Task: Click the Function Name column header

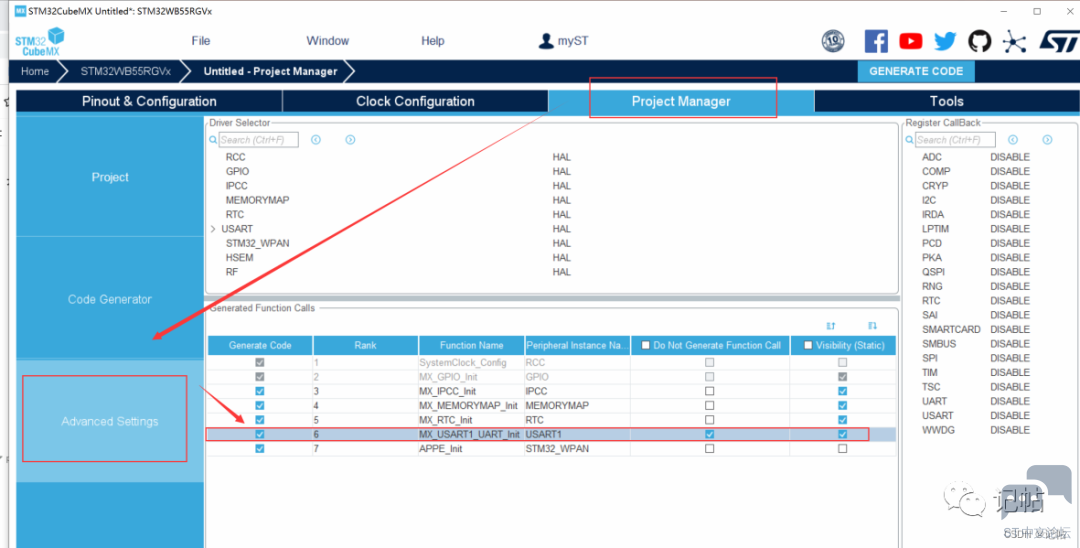Action: [x=471, y=346]
